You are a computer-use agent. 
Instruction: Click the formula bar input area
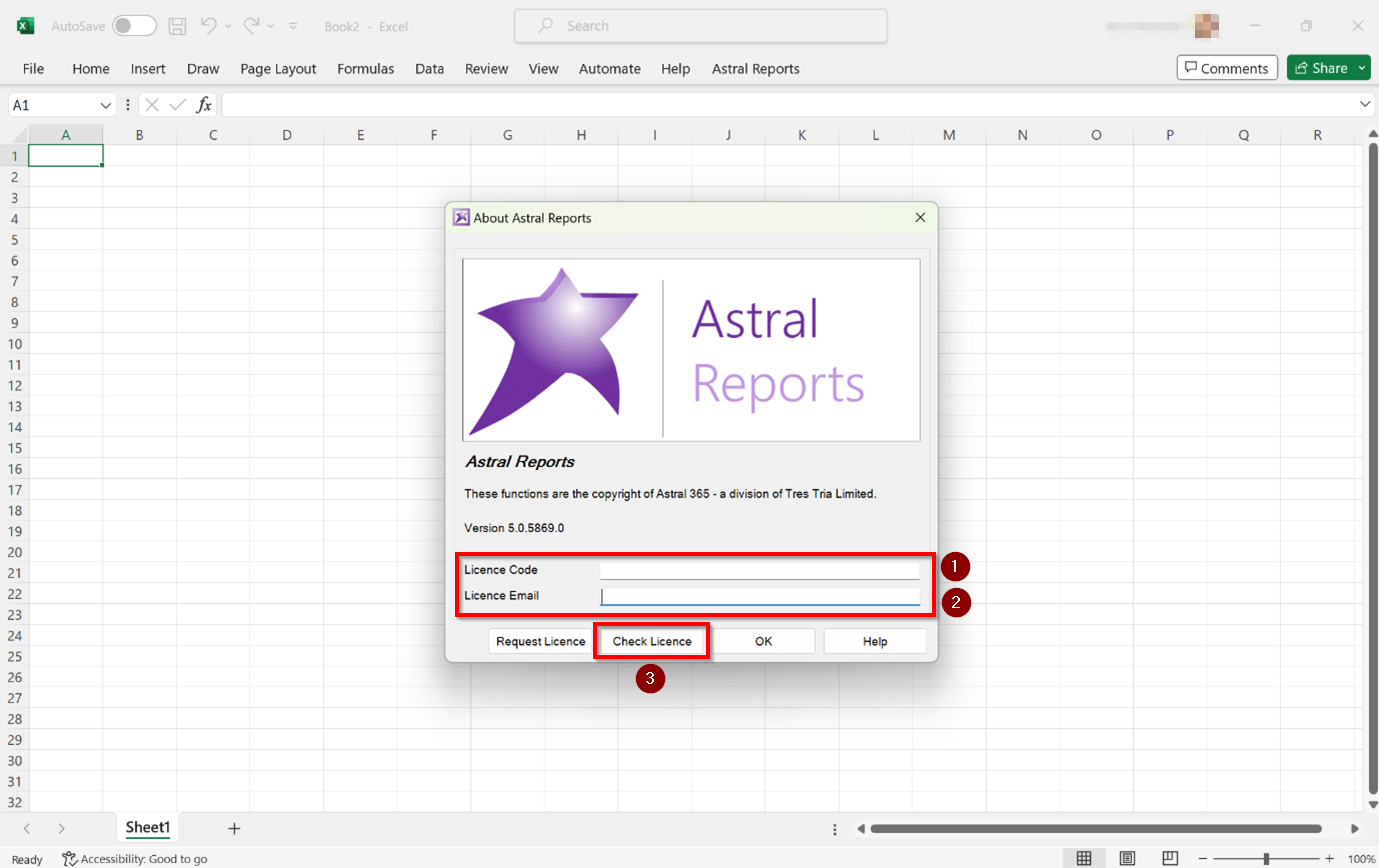[790, 105]
